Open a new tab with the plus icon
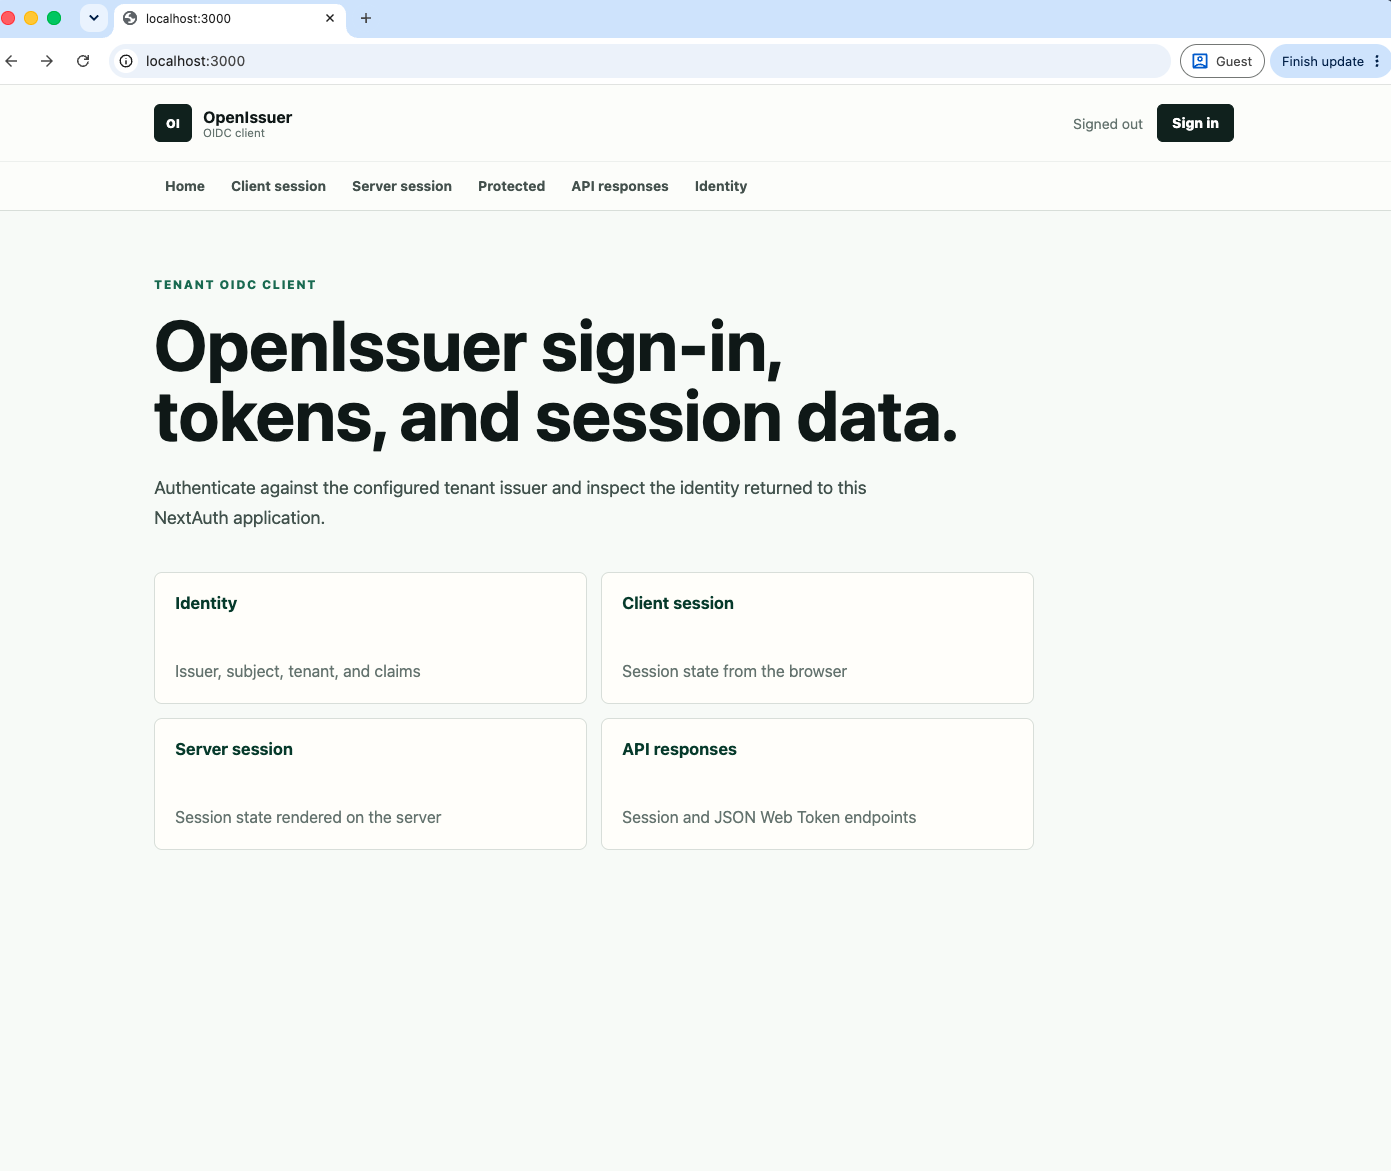This screenshot has height=1171, width=1391. pos(366,18)
